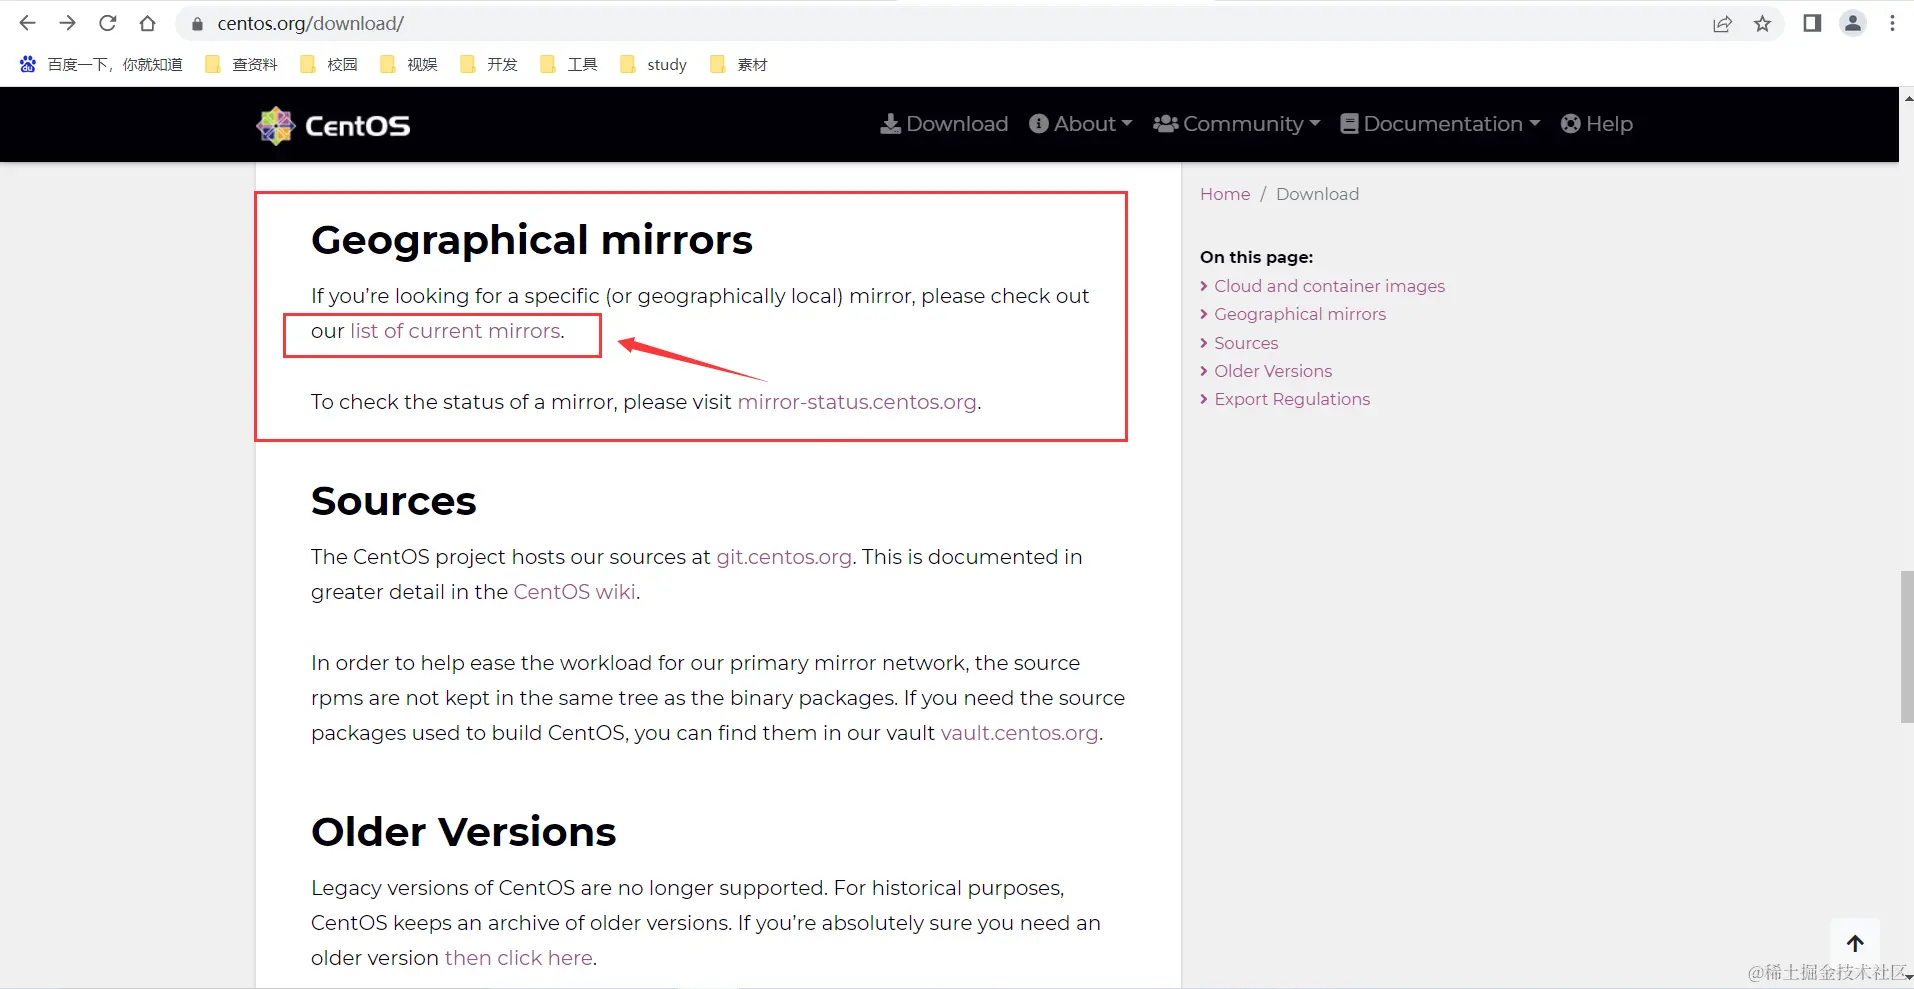1914x989 pixels.
Task: Visit mirror-status.centos.org link
Action: pos(857,402)
